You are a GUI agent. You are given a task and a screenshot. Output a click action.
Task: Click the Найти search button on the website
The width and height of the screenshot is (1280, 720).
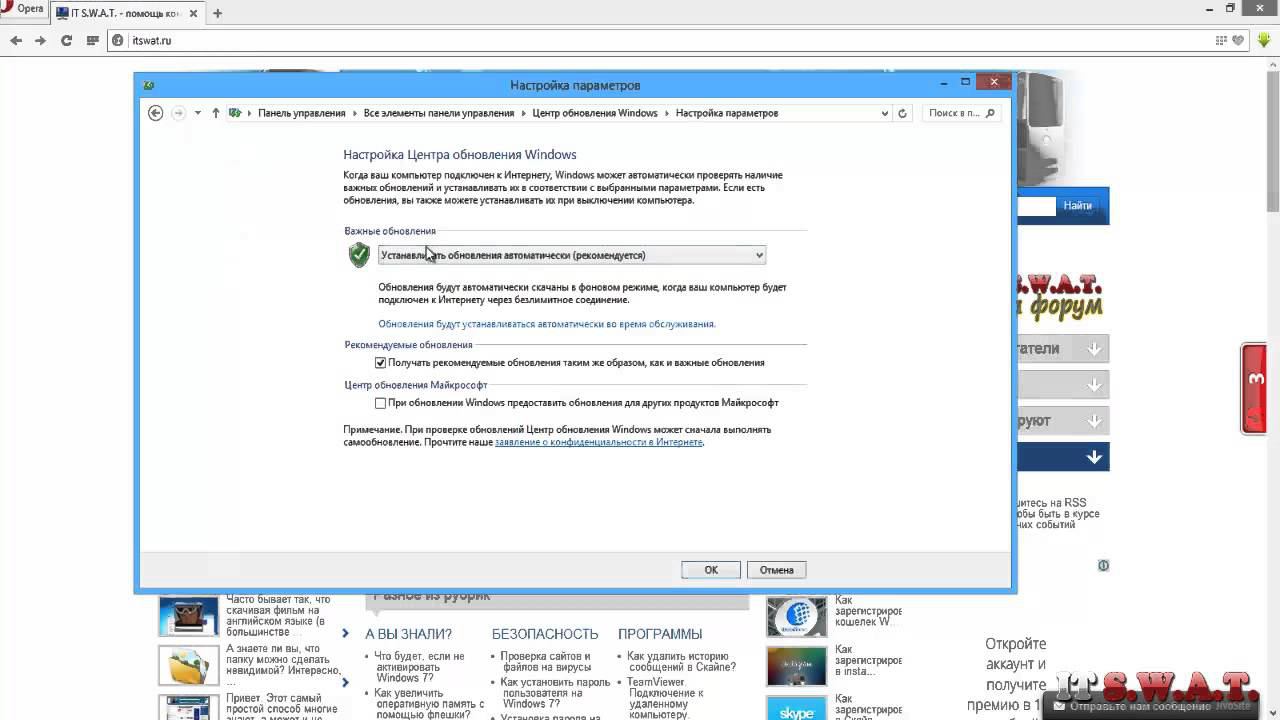(x=1078, y=206)
